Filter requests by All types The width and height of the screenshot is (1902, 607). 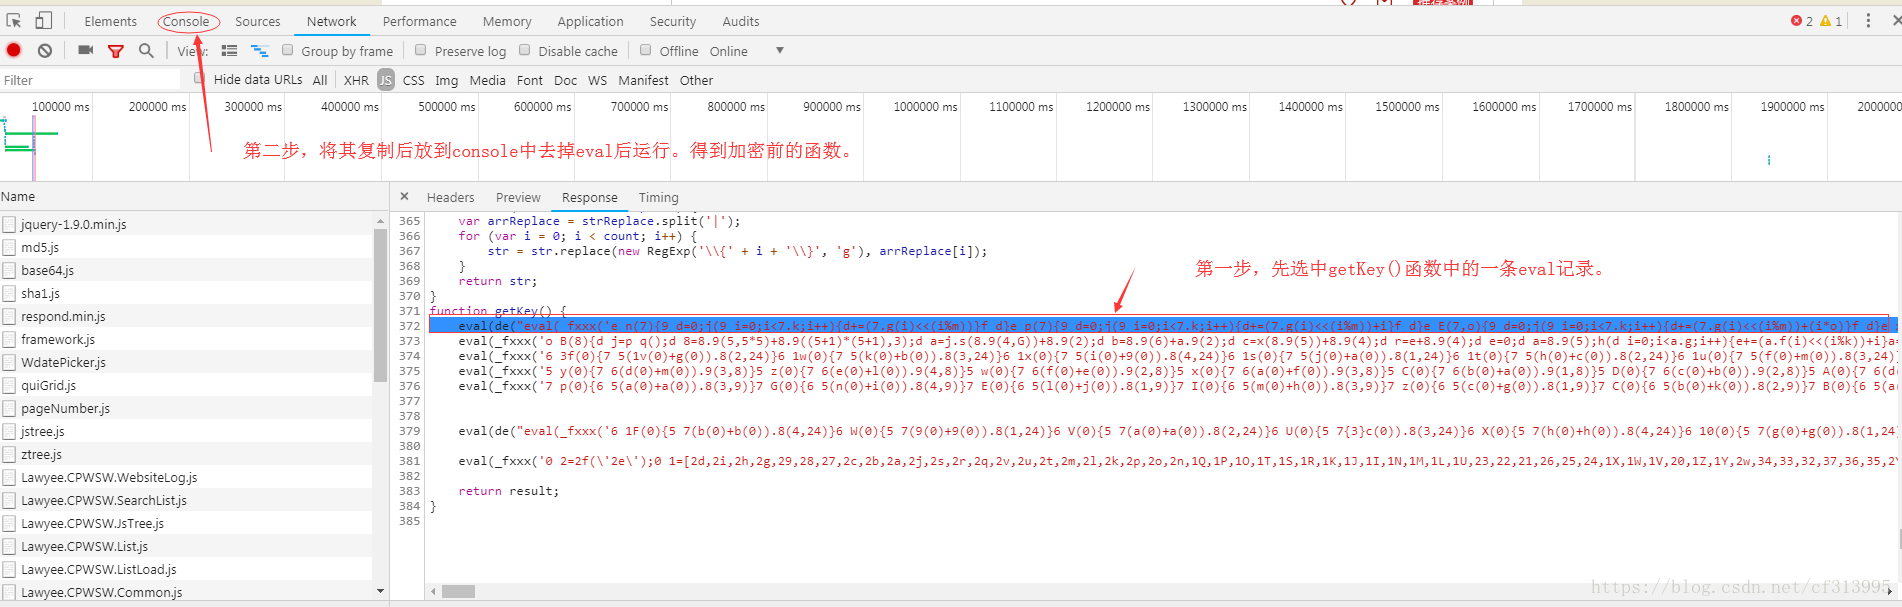pyautogui.click(x=320, y=80)
